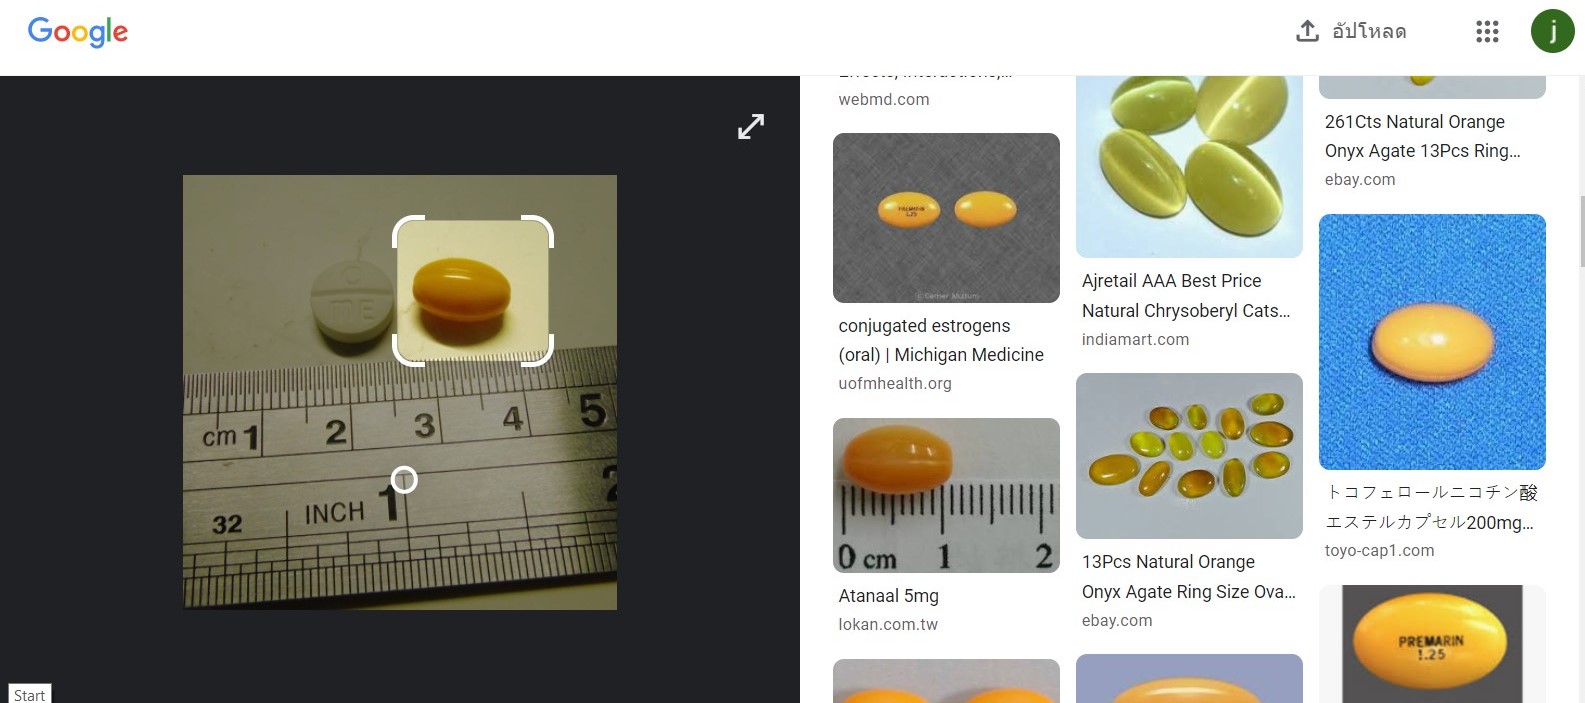Open the Atanaal 5mg result title
This screenshot has width=1585, height=703.
pos(888,596)
